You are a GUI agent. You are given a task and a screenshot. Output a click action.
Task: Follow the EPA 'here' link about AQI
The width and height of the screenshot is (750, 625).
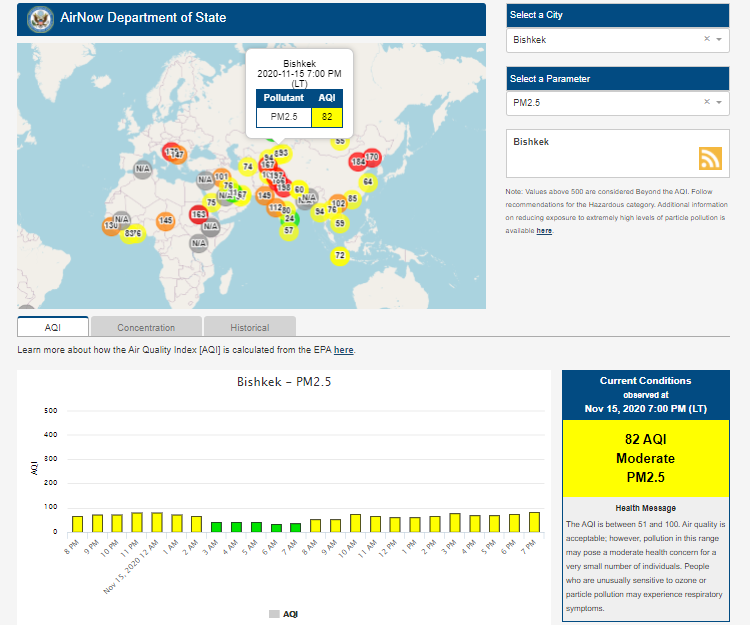[x=343, y=350]
